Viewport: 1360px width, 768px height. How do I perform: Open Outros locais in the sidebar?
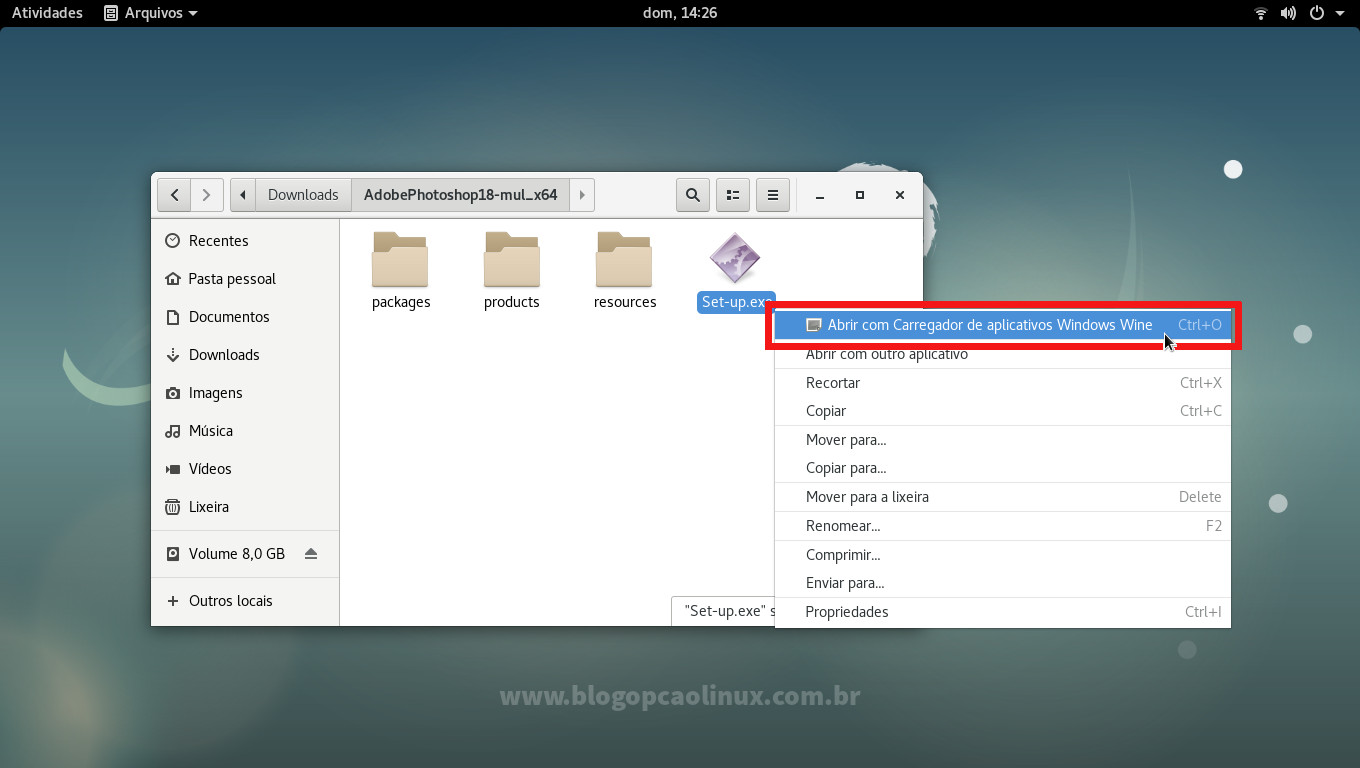tap(245, 601)
